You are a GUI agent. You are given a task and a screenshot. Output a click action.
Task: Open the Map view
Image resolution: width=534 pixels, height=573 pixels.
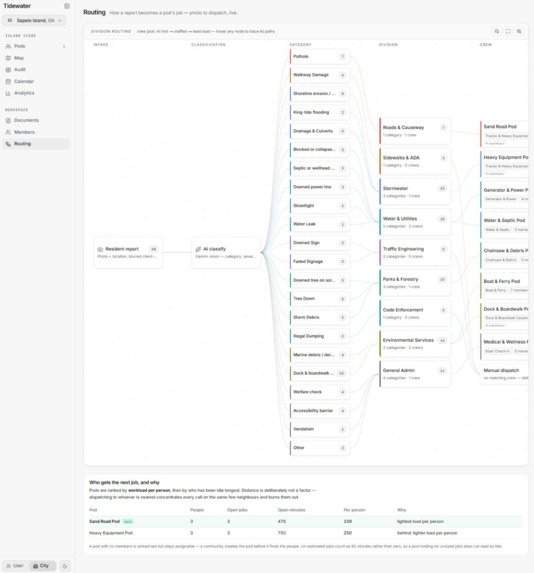tap(36, 58)
